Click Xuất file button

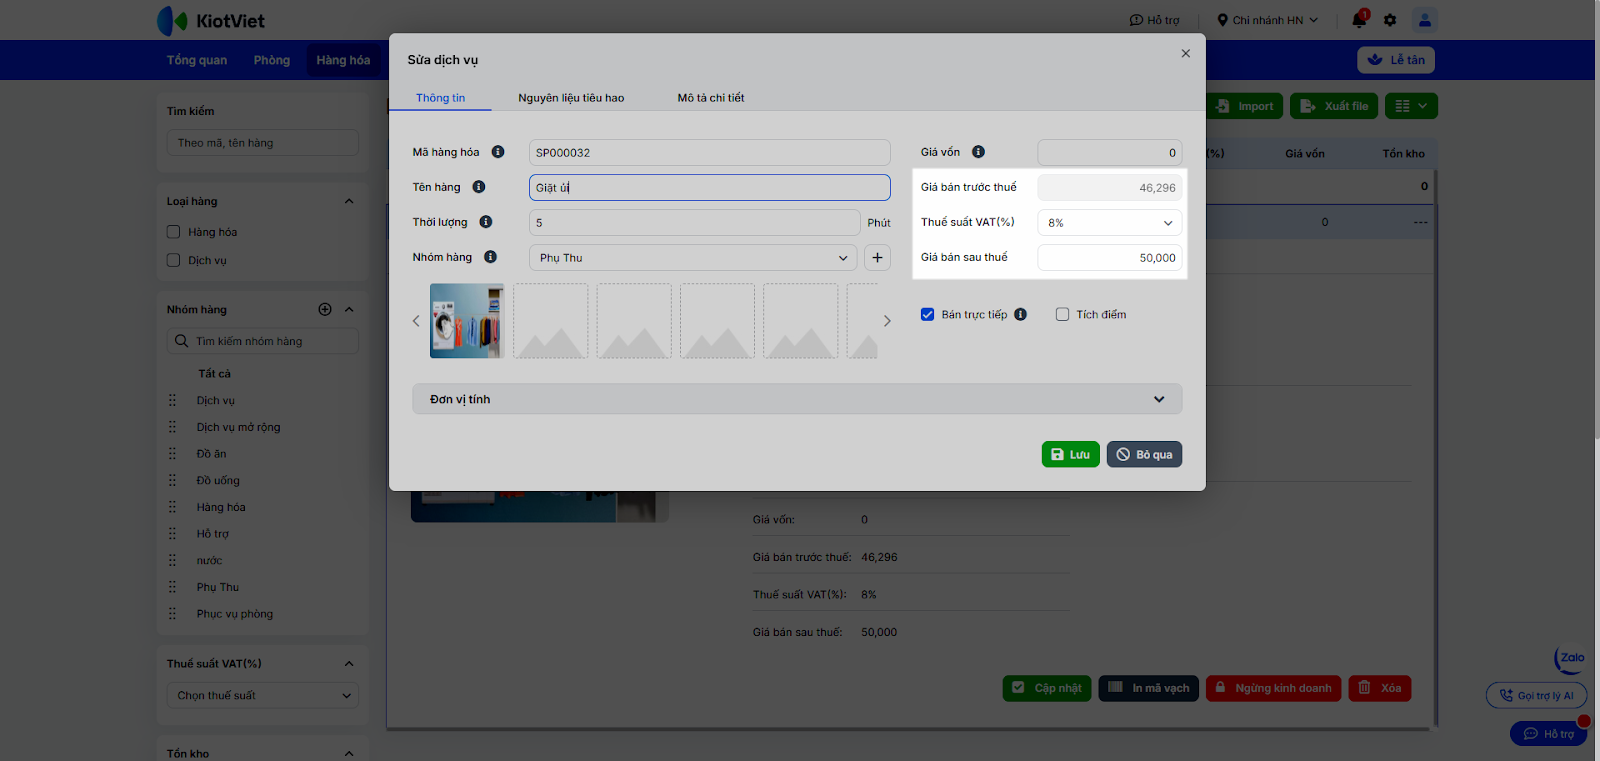pyautogui.click(x=1334, y=106)
